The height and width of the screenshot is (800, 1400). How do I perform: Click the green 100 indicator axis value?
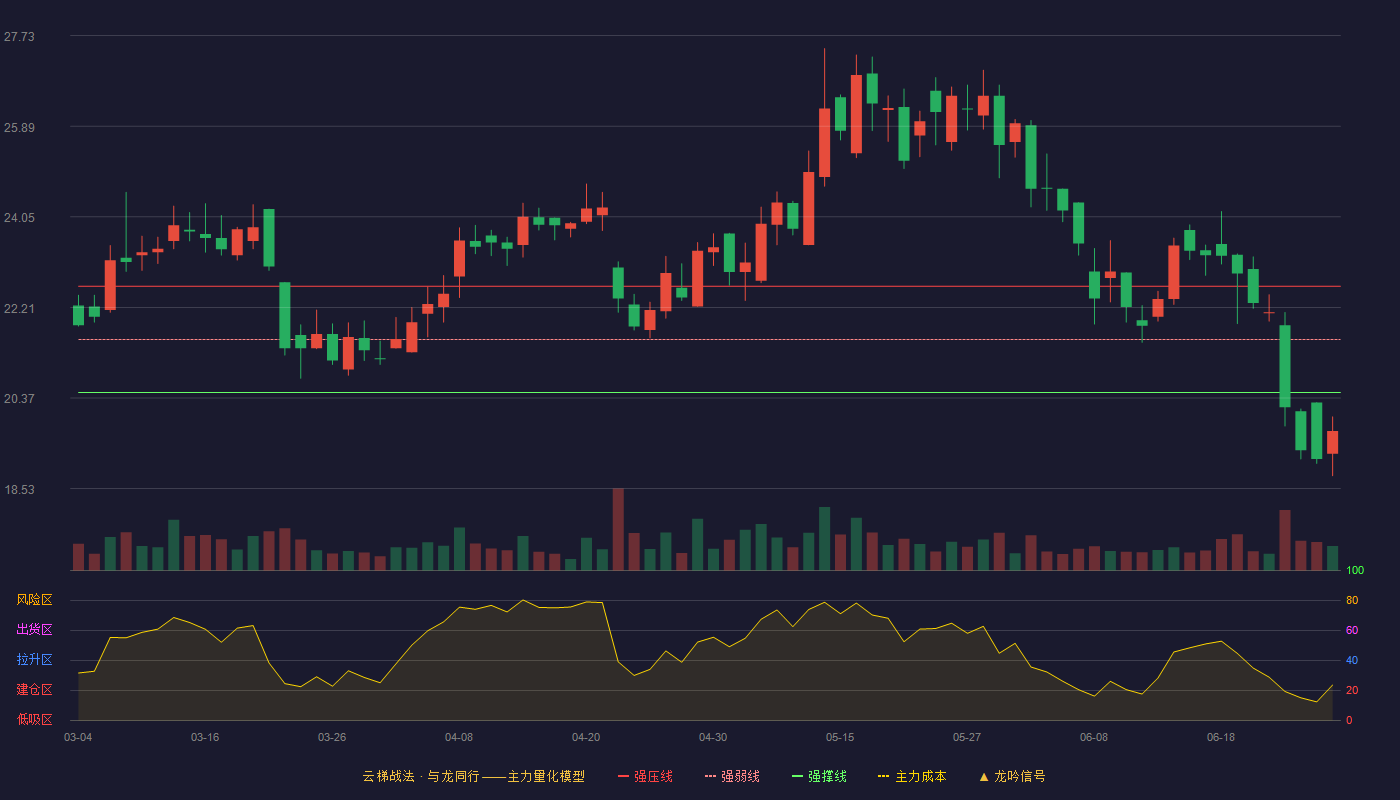click(x=1355, y=570)
